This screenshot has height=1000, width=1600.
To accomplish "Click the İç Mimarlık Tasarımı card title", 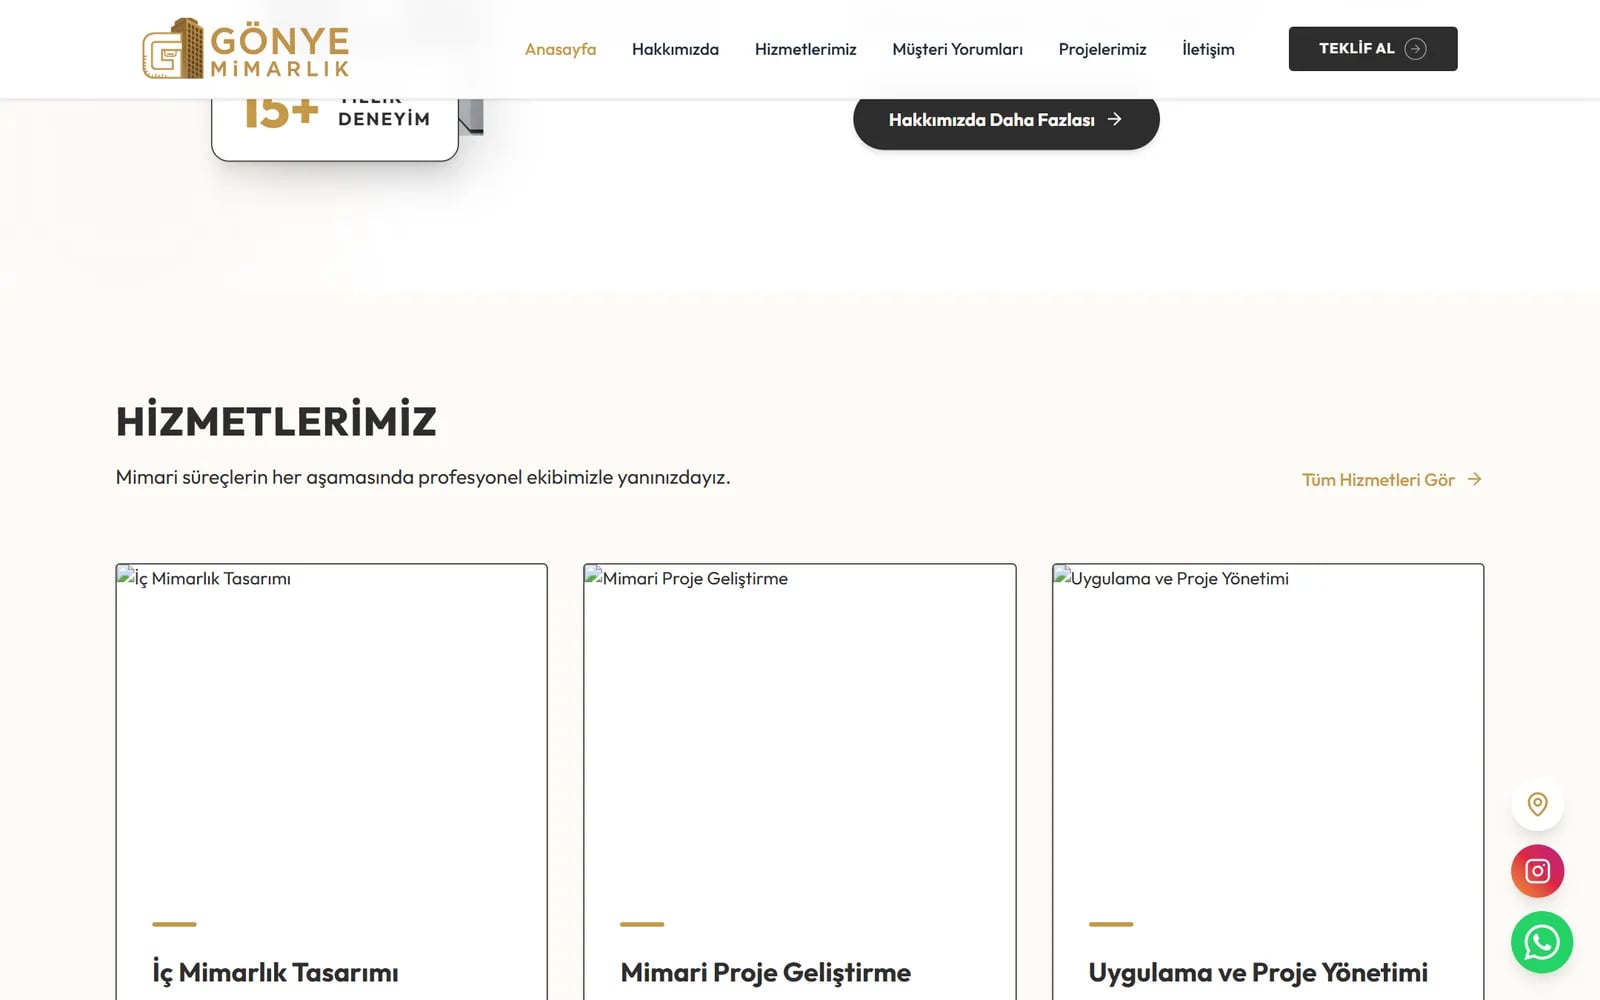I will [x=275, y=972].
